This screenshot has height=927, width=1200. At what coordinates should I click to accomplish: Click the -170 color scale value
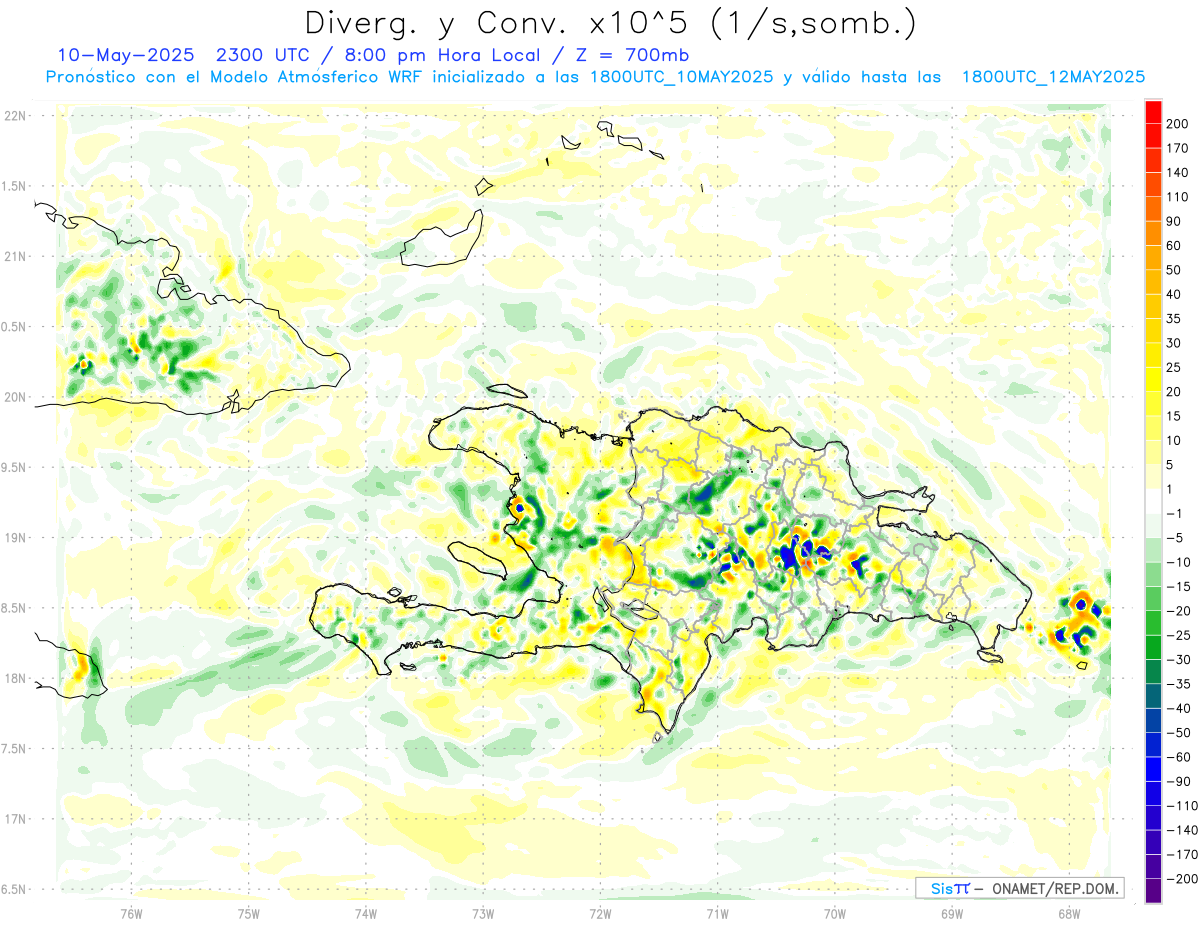pyautogui.click(x=1181, y=854)
